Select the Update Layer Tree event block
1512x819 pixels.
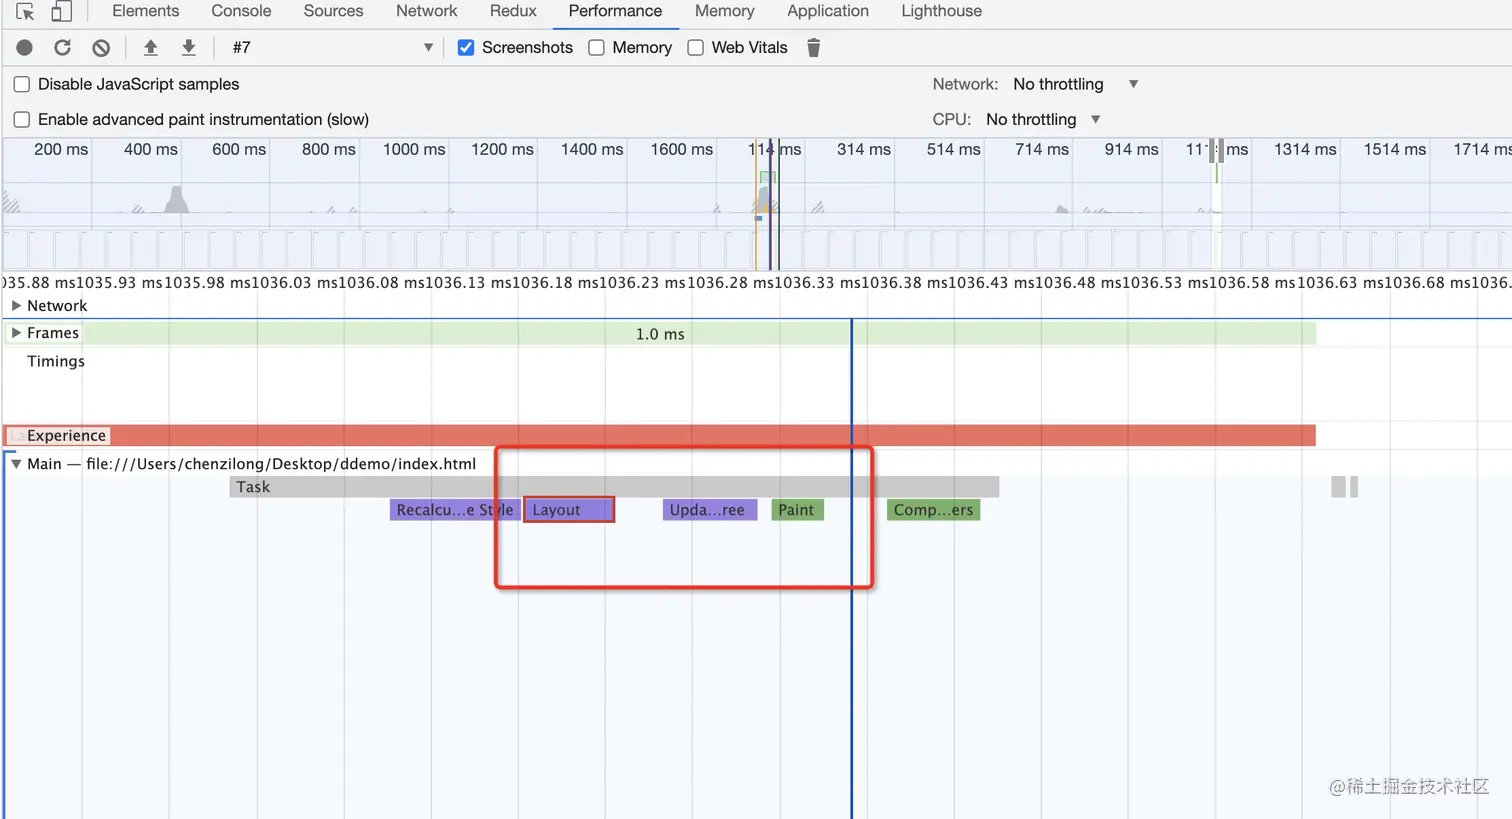click(710, 510)
